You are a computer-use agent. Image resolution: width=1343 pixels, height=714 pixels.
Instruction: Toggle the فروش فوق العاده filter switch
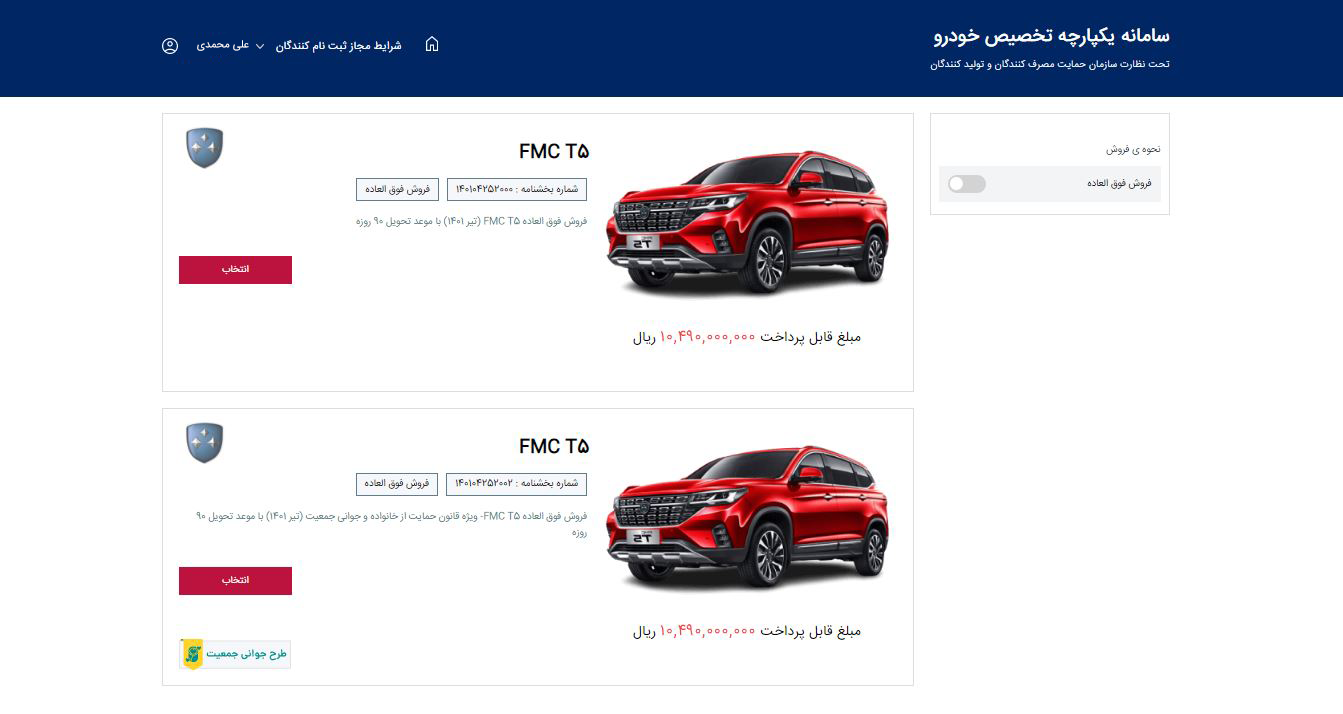(967, 184)
